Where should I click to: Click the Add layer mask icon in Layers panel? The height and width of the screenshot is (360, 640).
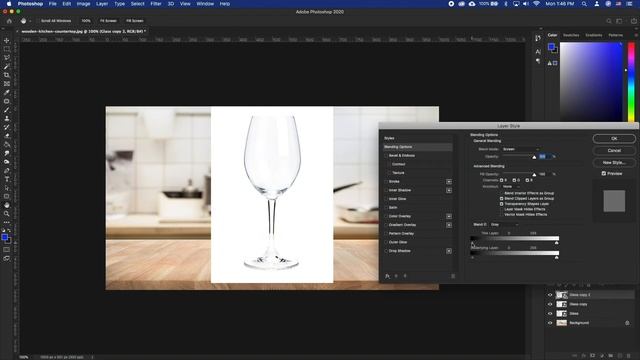click(x=593, y=356)
